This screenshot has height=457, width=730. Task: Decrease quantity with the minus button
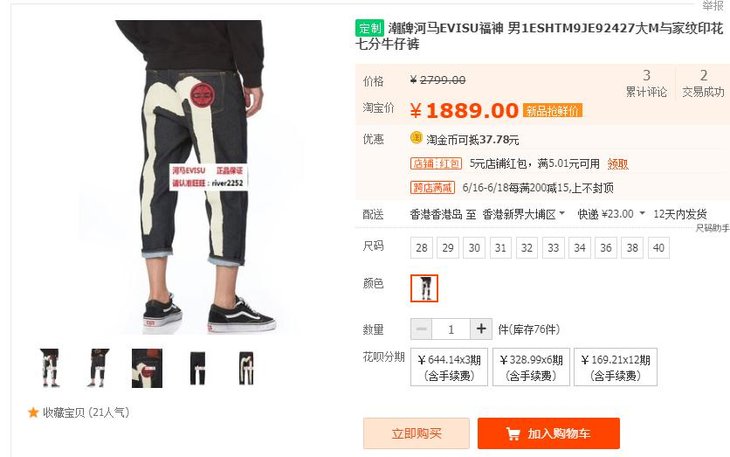point(421,329)
